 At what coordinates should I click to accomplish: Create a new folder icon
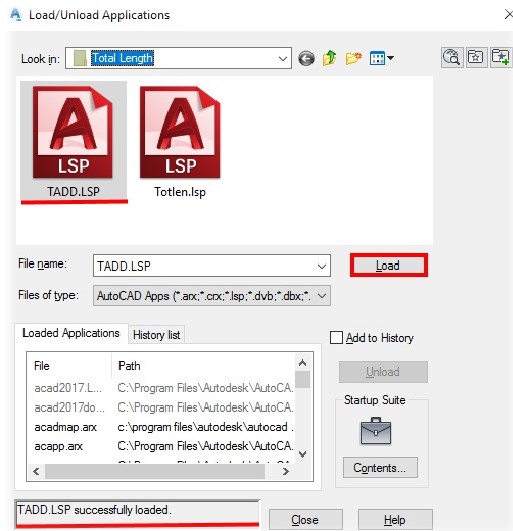click(x=354, y=58)
